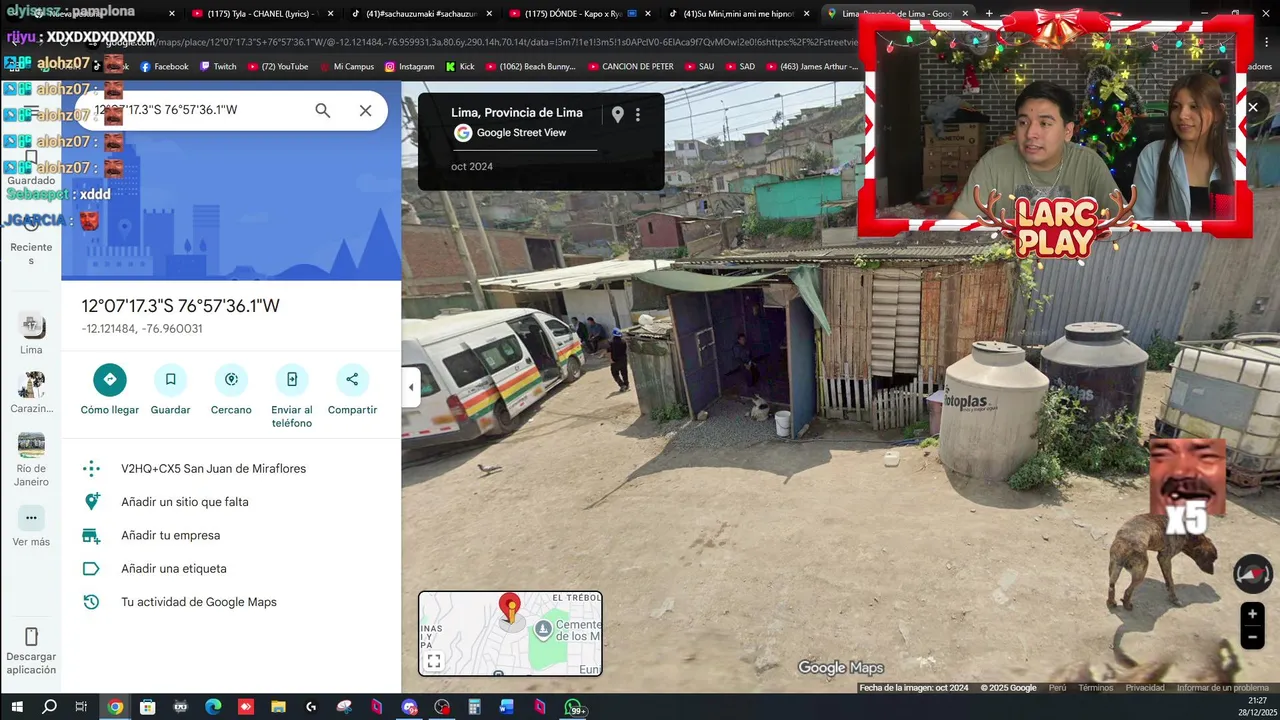The image size is (1280, 720).
Task: Open the SAU bookmark
Action: point(699,67)
